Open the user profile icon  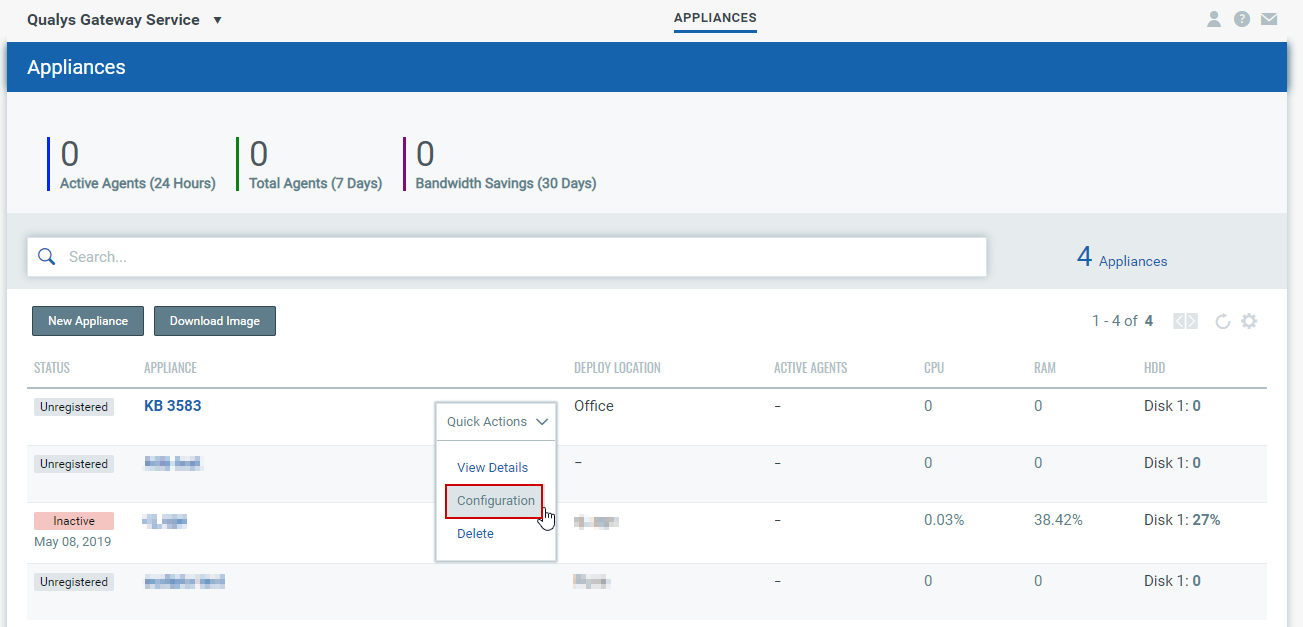pos(1213,18)
